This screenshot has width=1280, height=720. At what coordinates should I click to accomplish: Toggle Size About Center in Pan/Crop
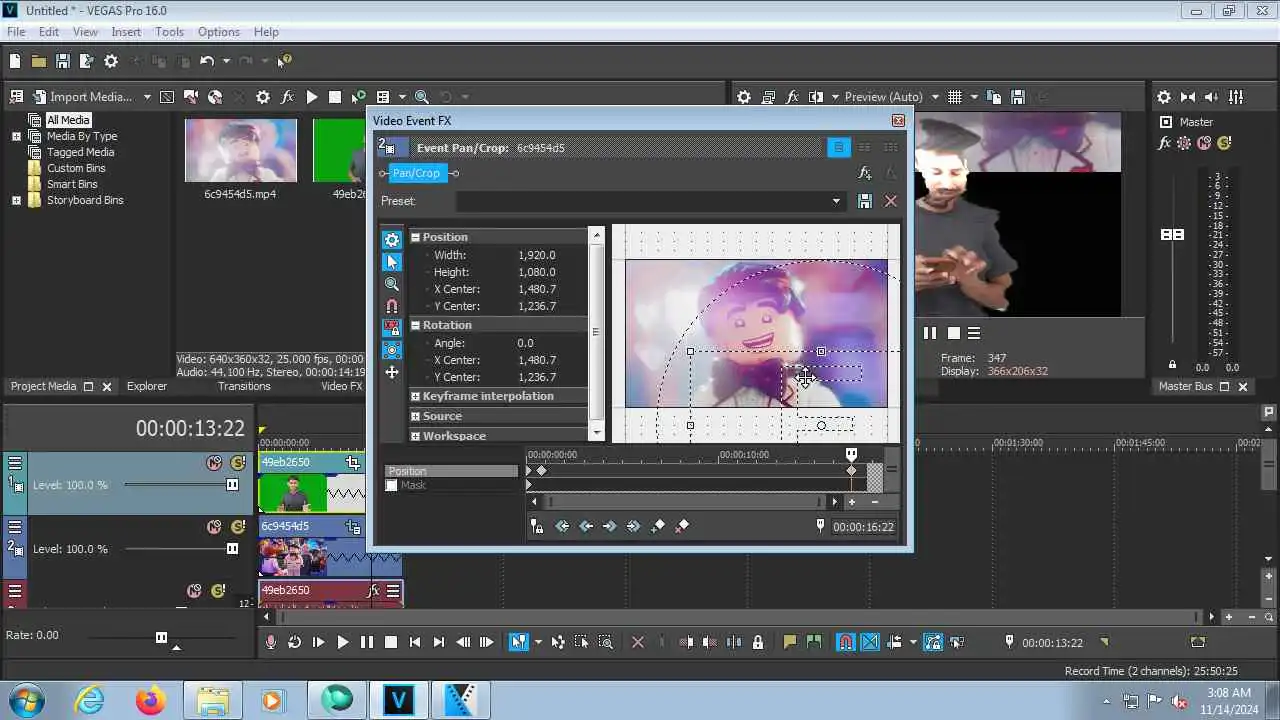[392, 350]
